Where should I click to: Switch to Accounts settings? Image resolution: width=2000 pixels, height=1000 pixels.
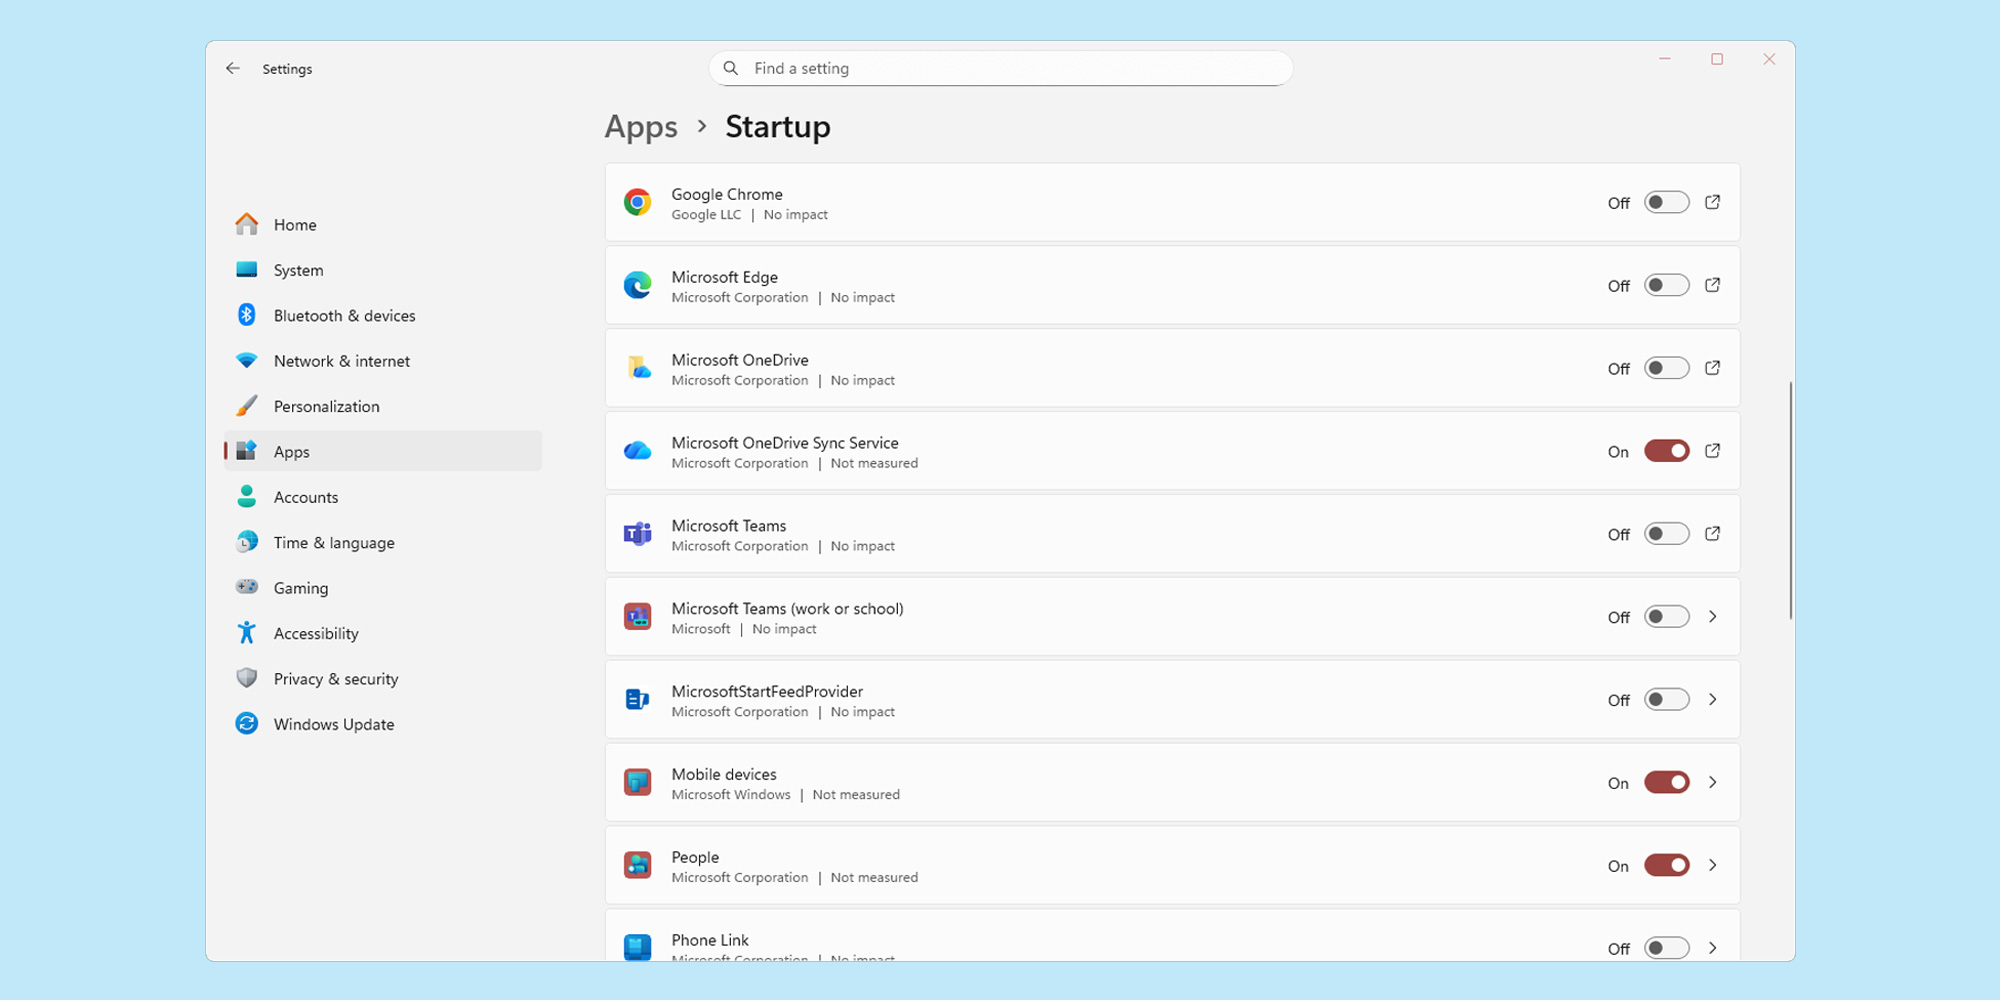click(x=306, y=497)
